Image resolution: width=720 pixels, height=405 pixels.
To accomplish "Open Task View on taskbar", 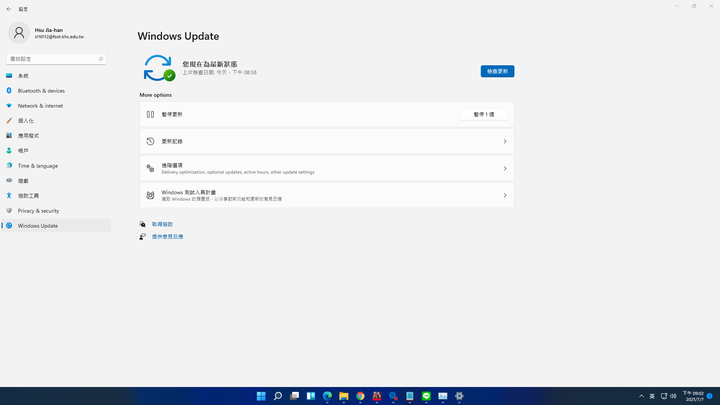I will [x=294, y=396].
